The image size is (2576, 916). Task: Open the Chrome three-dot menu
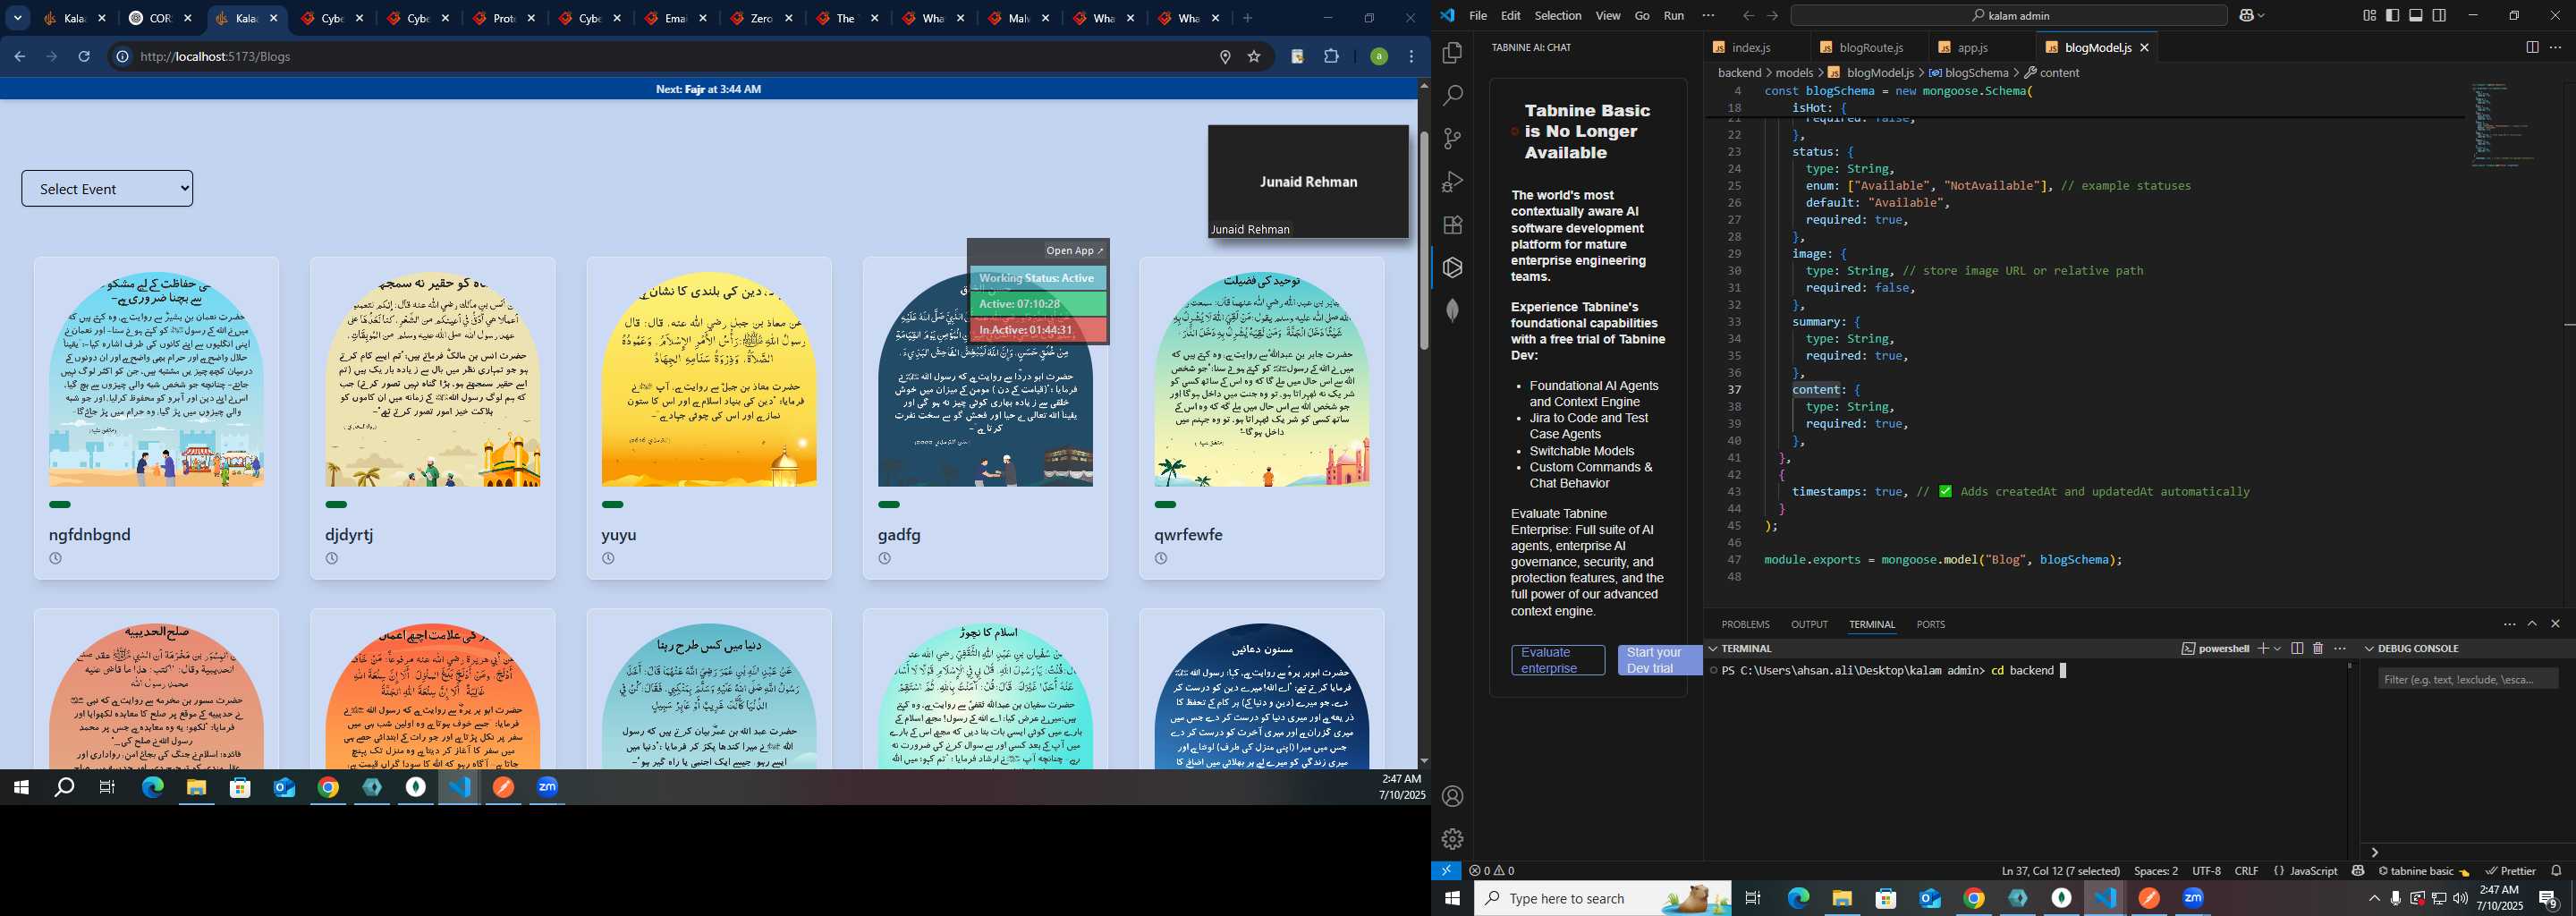coord(1412,57)
